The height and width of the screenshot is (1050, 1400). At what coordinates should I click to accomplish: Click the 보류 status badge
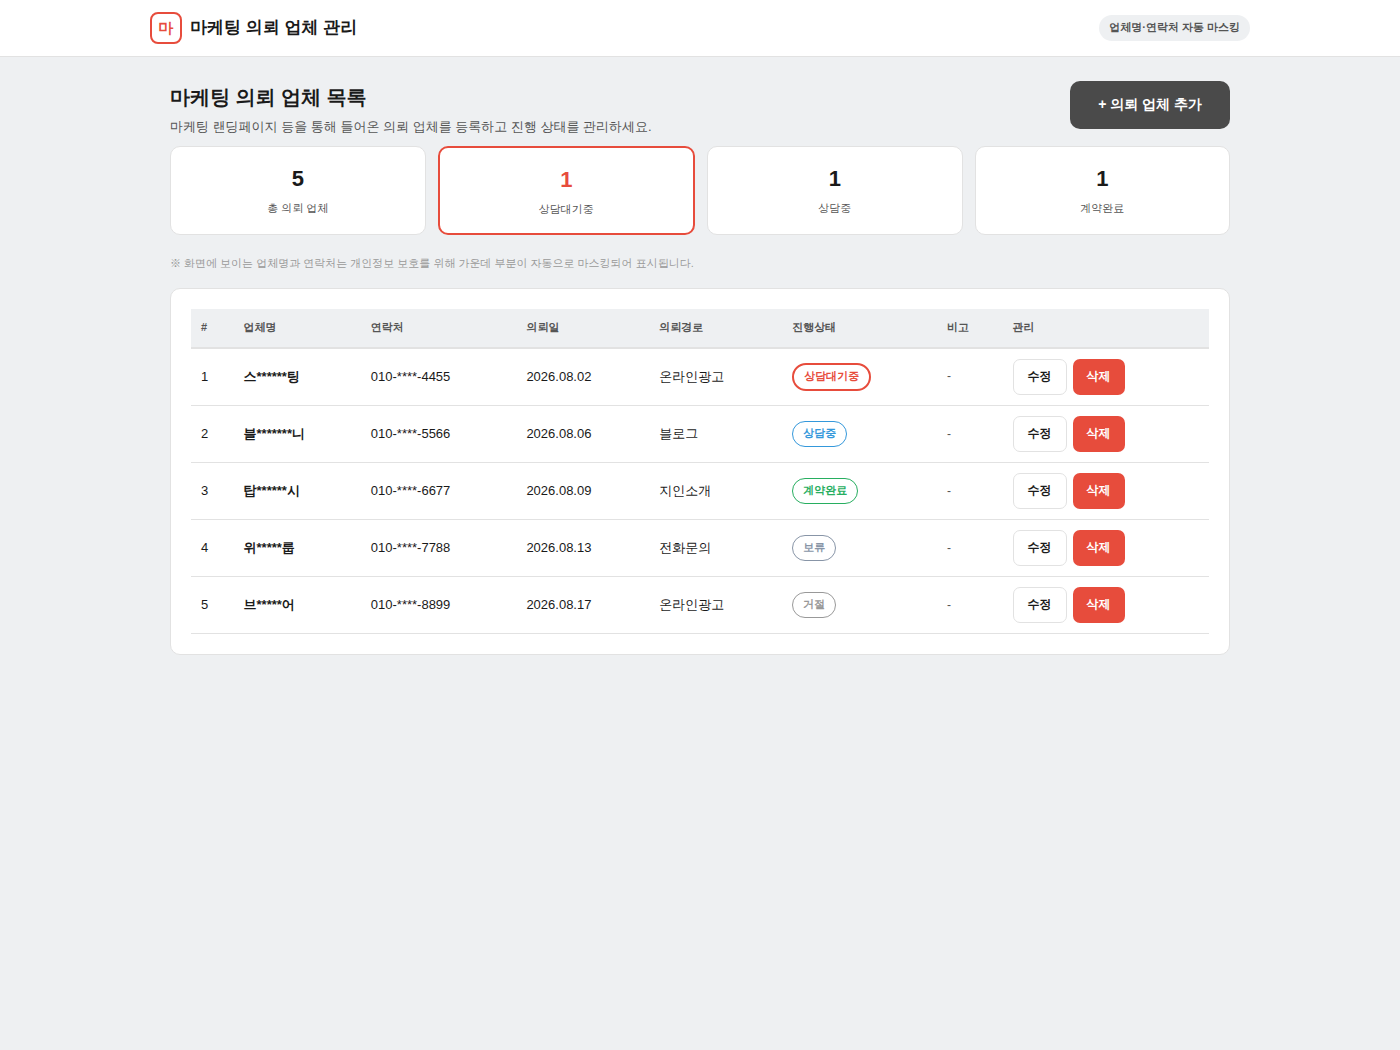(814, 548)
